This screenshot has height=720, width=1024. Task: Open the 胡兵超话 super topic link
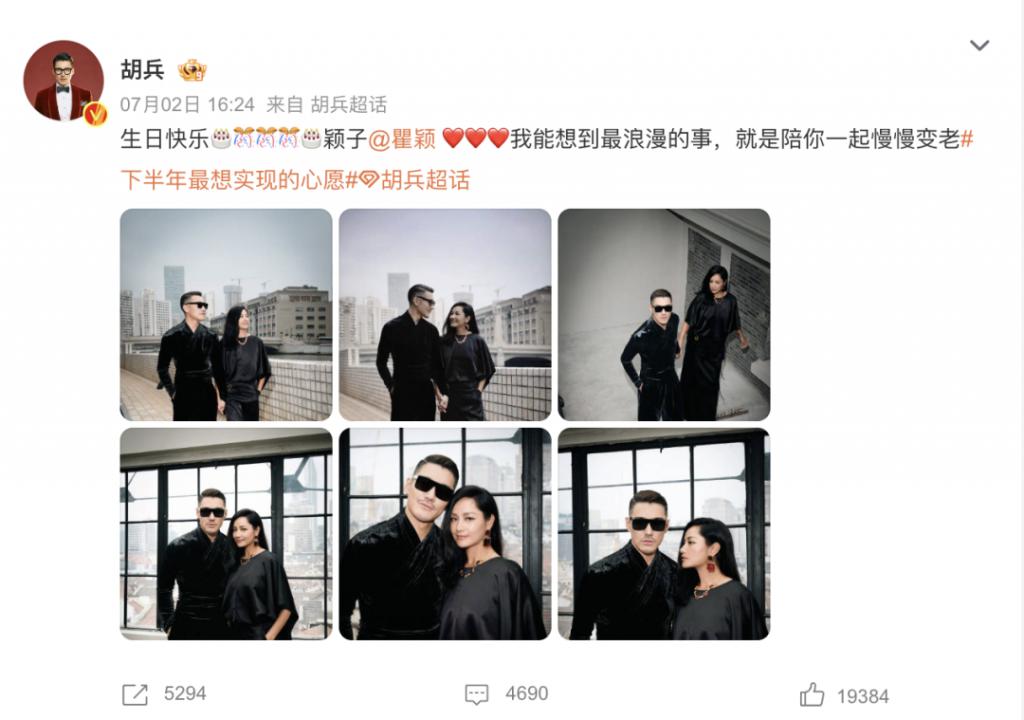(415, 180)
